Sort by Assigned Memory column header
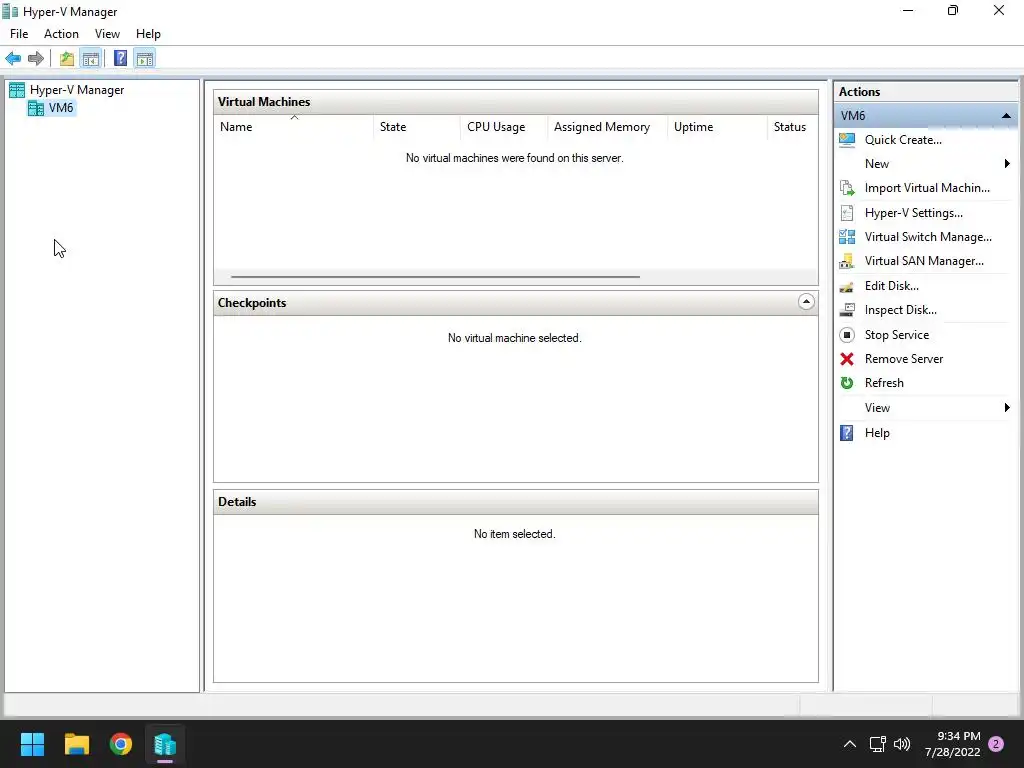1024x768 pixels. point(608,127)
